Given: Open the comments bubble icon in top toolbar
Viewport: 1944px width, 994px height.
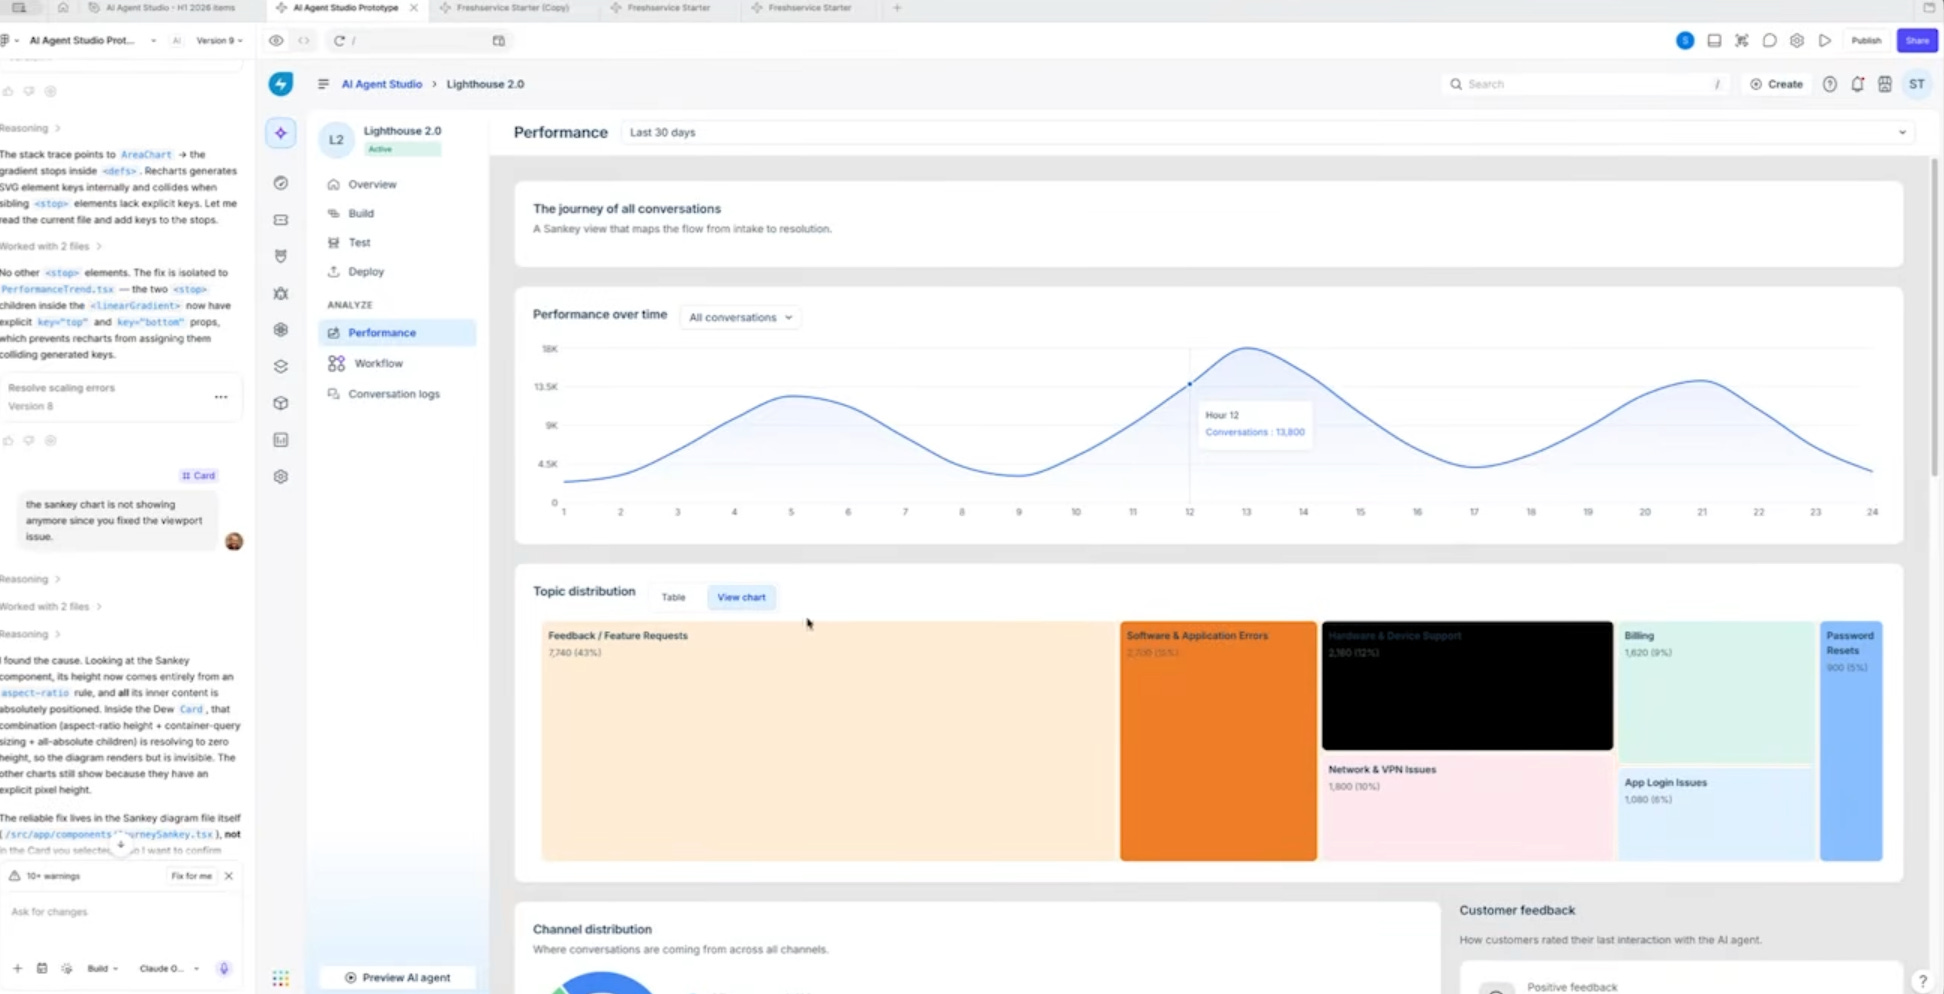Looking at the screenshot, I should (1769, 41).
